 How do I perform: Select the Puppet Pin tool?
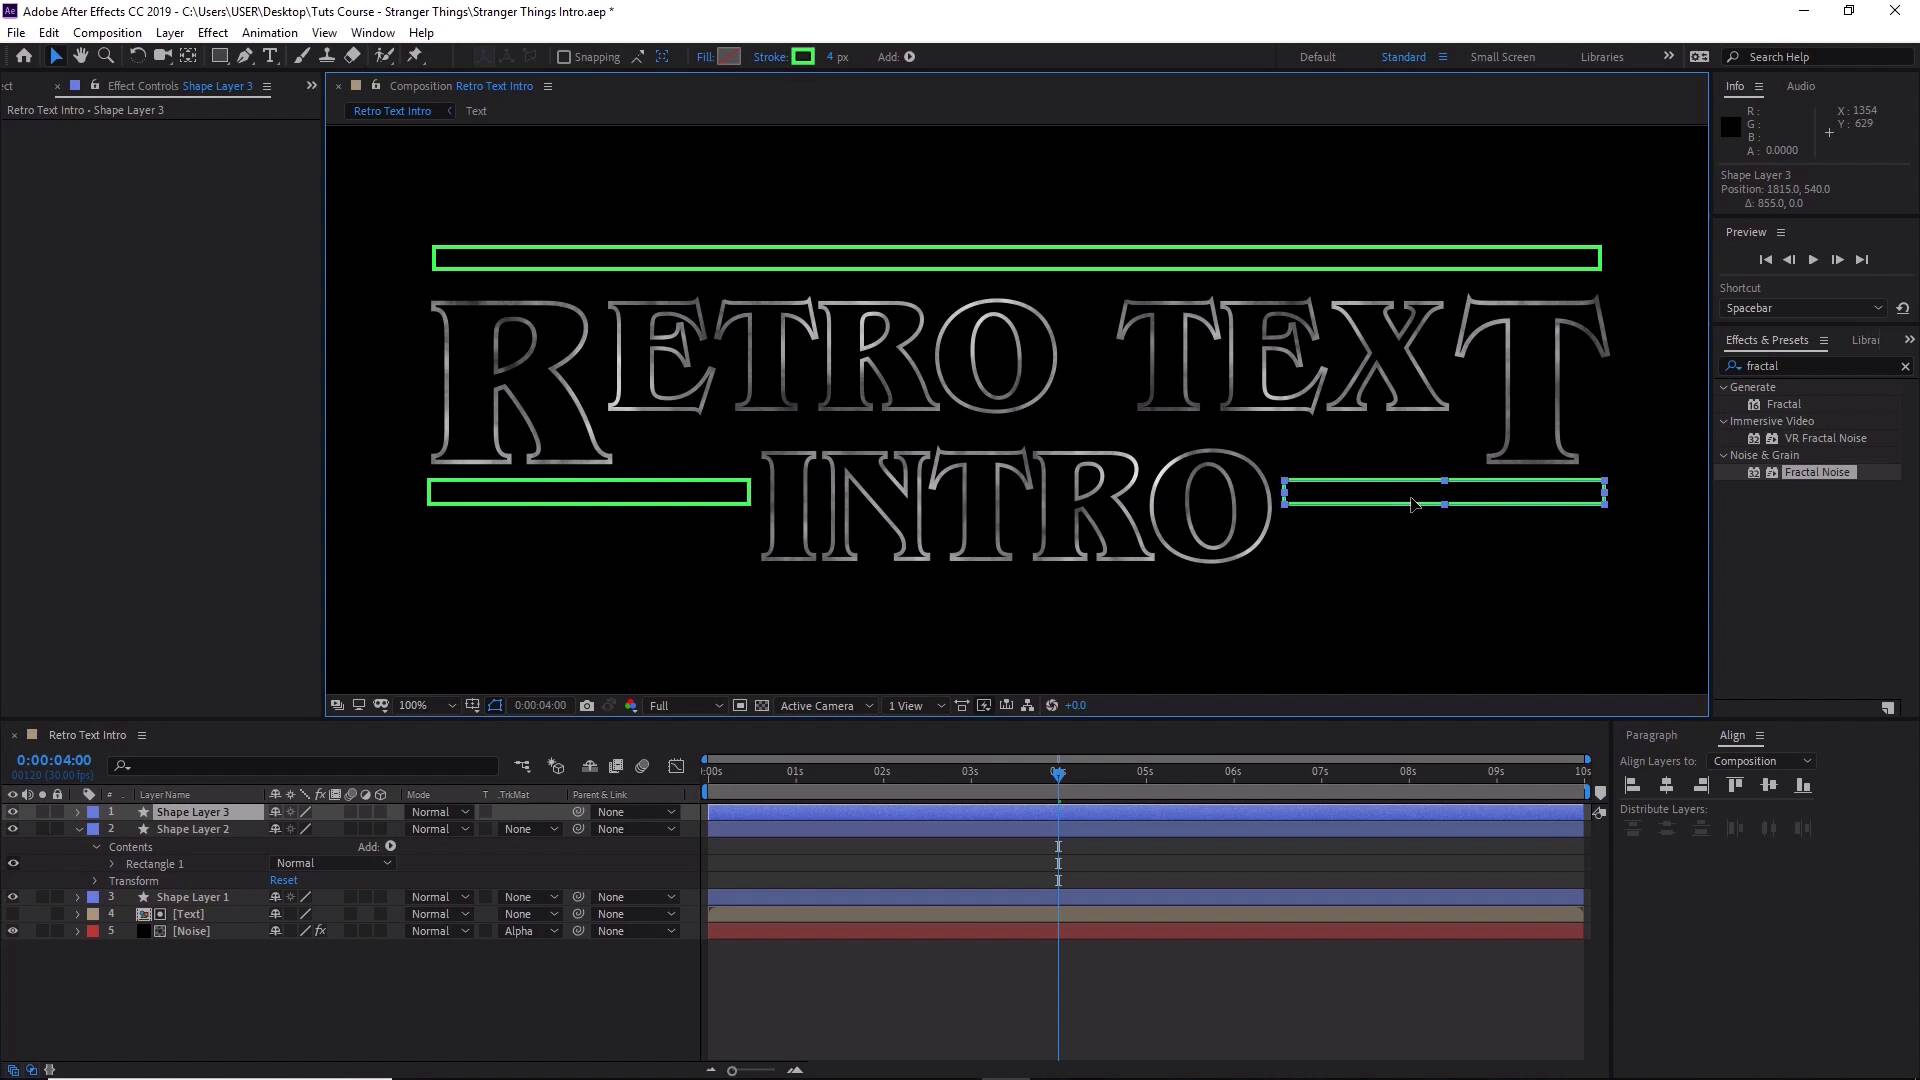pyautogui.click(x=415, y=56)
